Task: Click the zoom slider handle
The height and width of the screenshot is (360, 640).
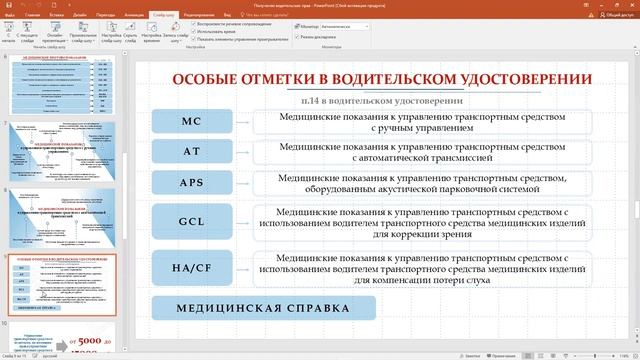Action: coord(595,356)
